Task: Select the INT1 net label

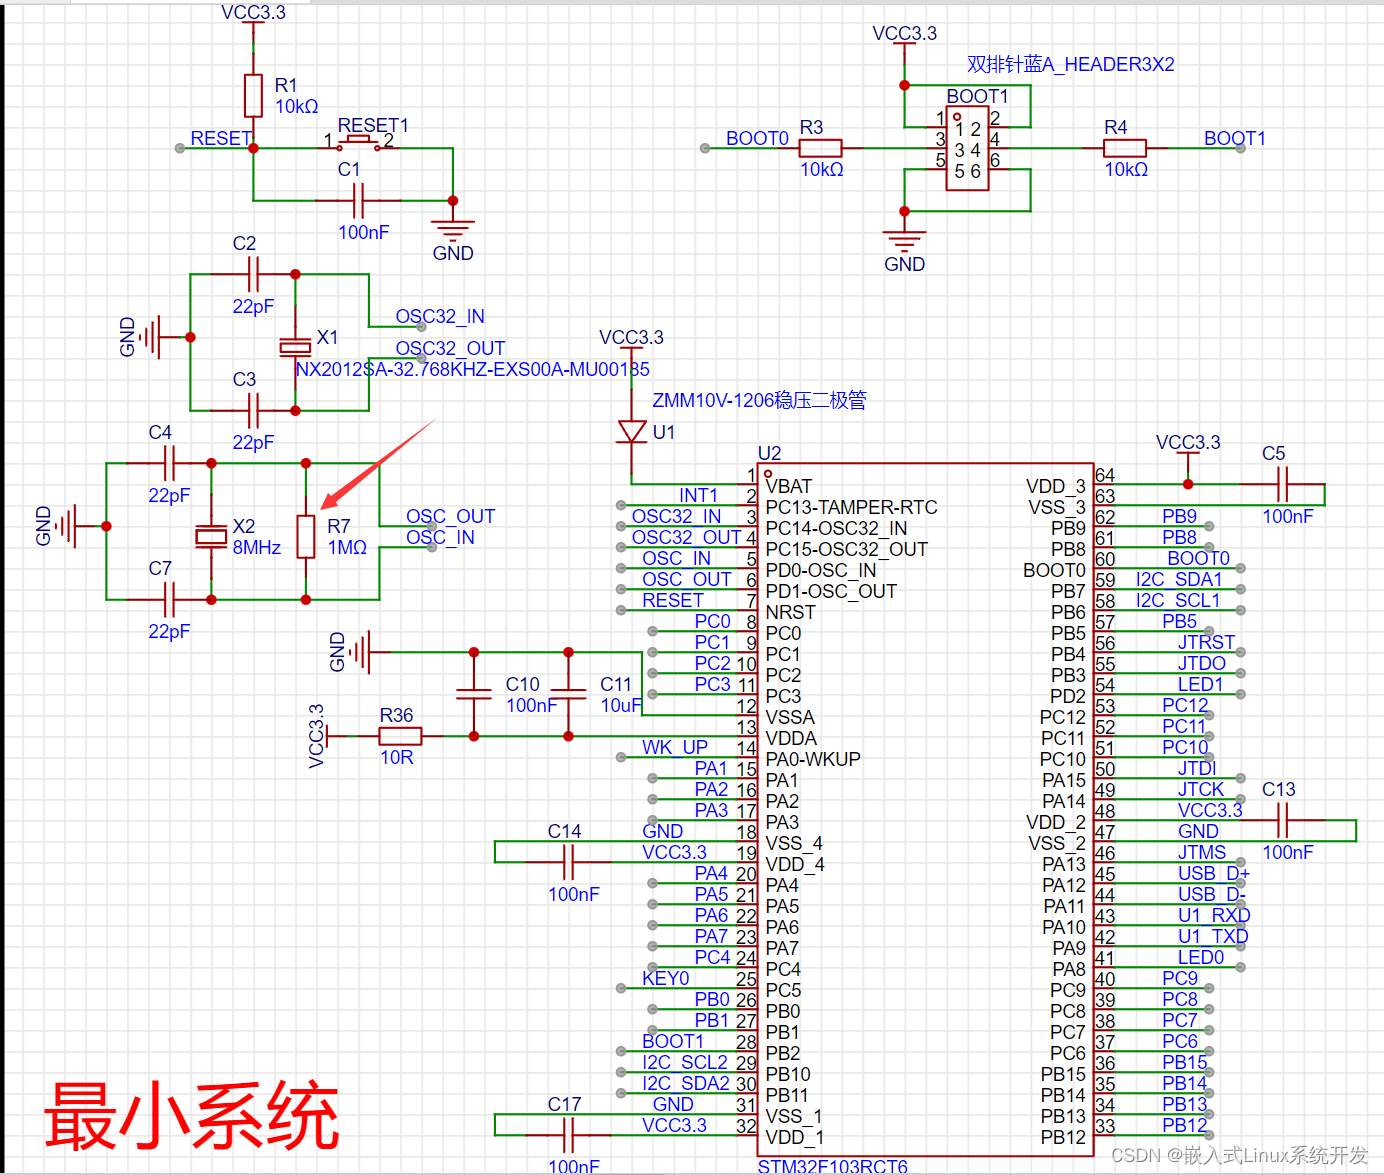Action: (x=698, y=495)
